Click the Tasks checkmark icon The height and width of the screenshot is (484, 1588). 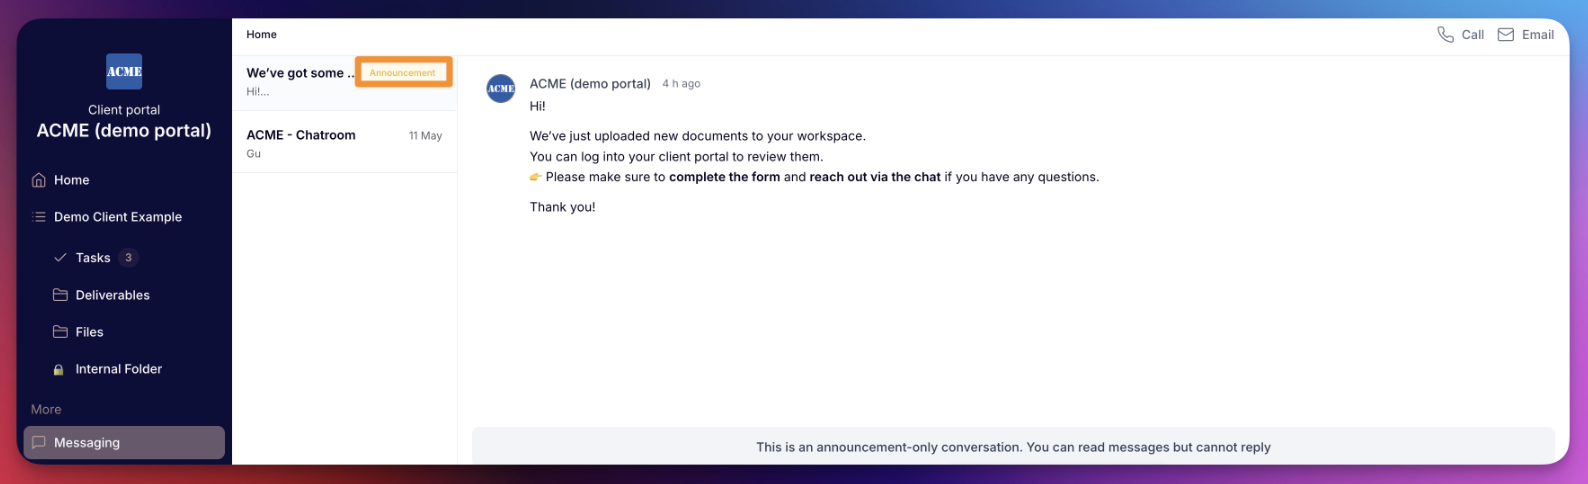(x=60, y=258)
